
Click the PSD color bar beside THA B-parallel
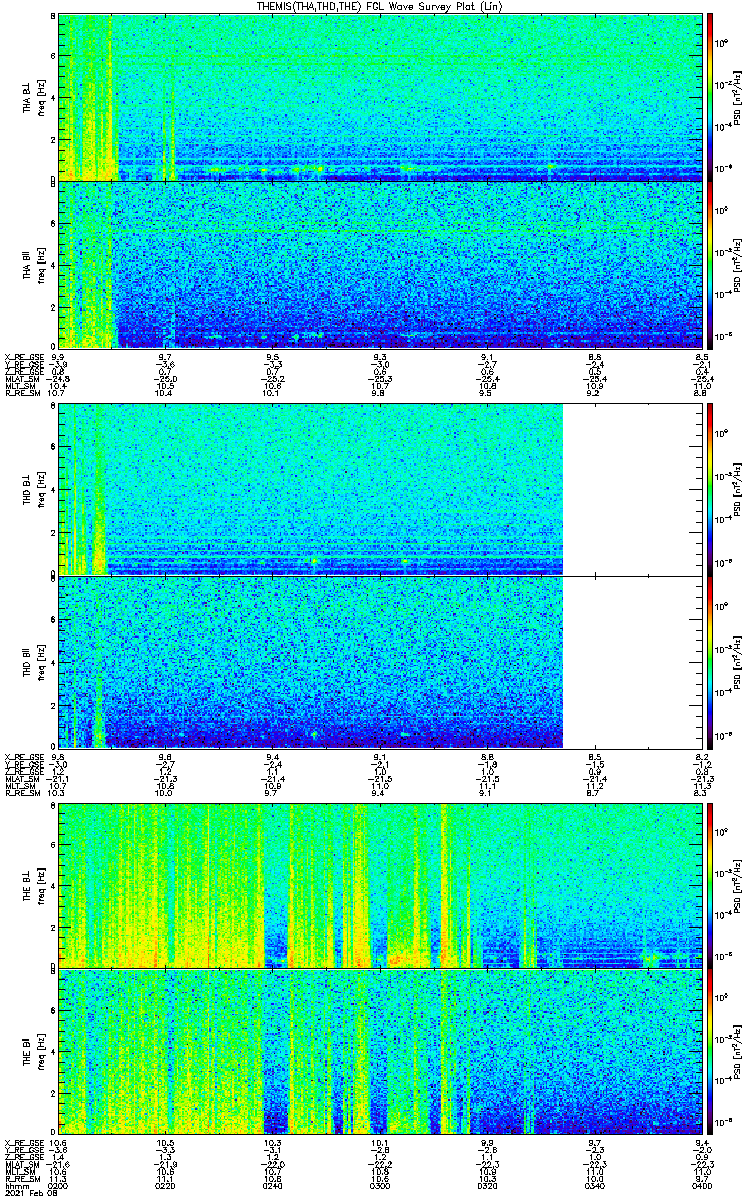pyautogui.click(x=710, y=264)
